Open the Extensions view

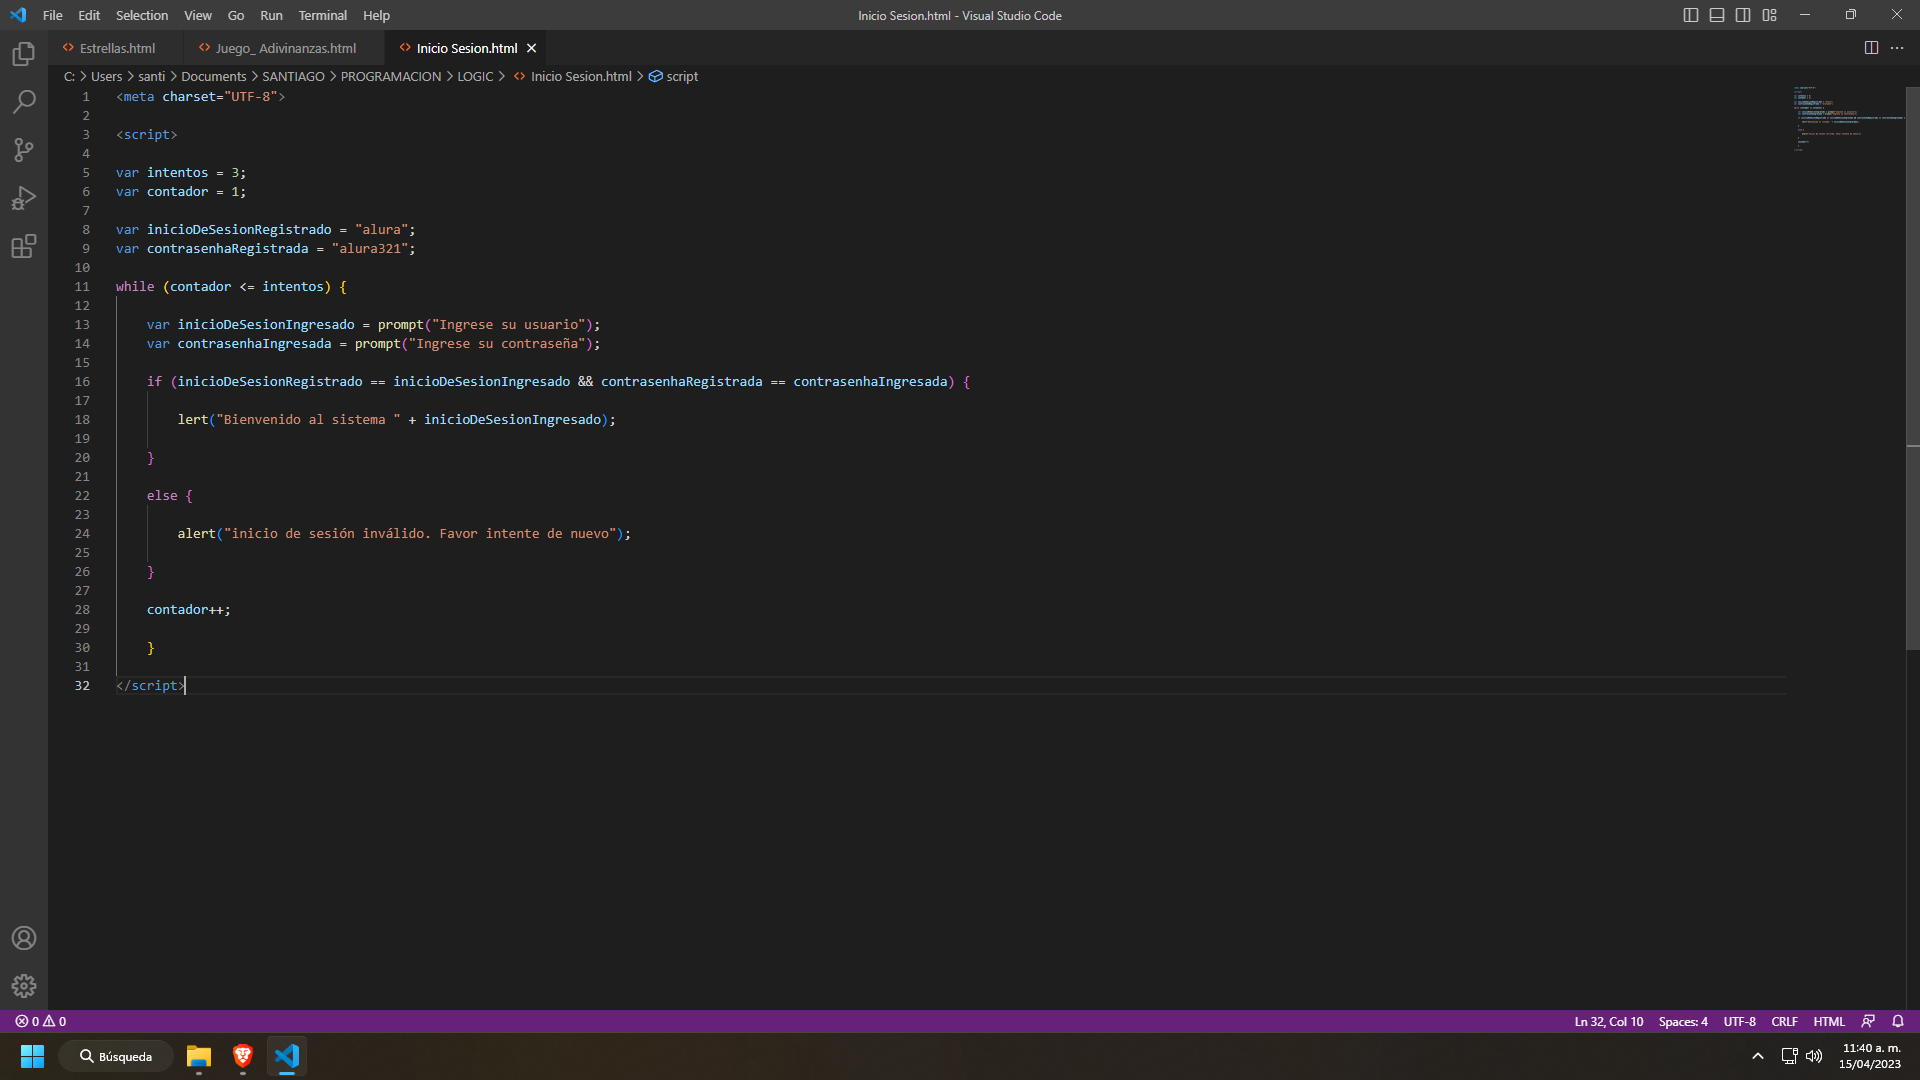click(24, 246)
